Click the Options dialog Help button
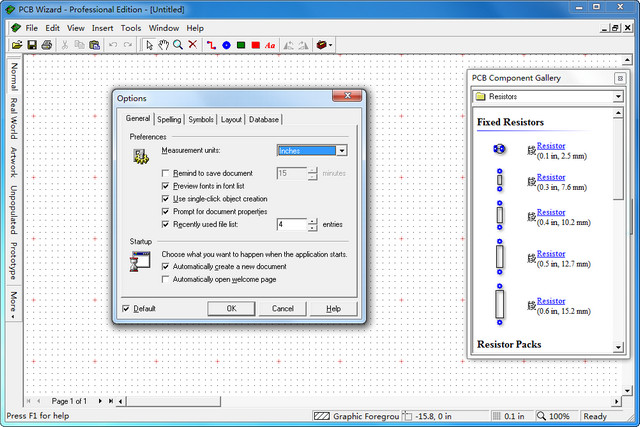The width and height of the screenshot is (640, 427). (x=333, y=309)
